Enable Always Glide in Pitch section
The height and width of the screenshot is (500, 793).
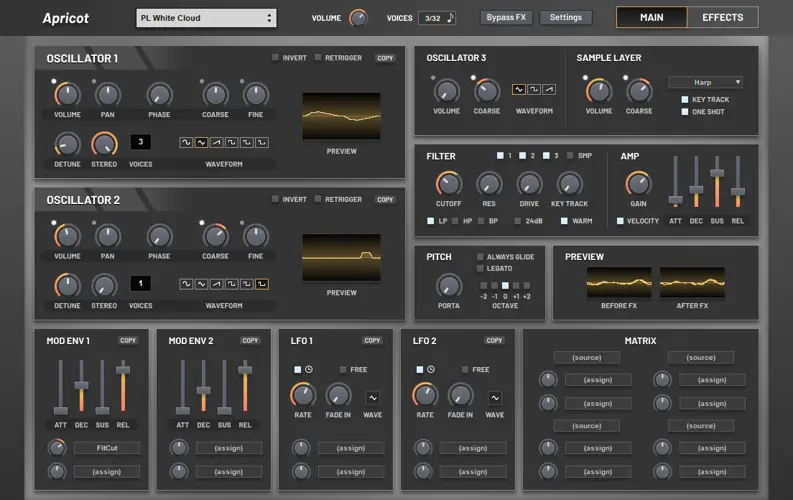[x=480, y=257]
